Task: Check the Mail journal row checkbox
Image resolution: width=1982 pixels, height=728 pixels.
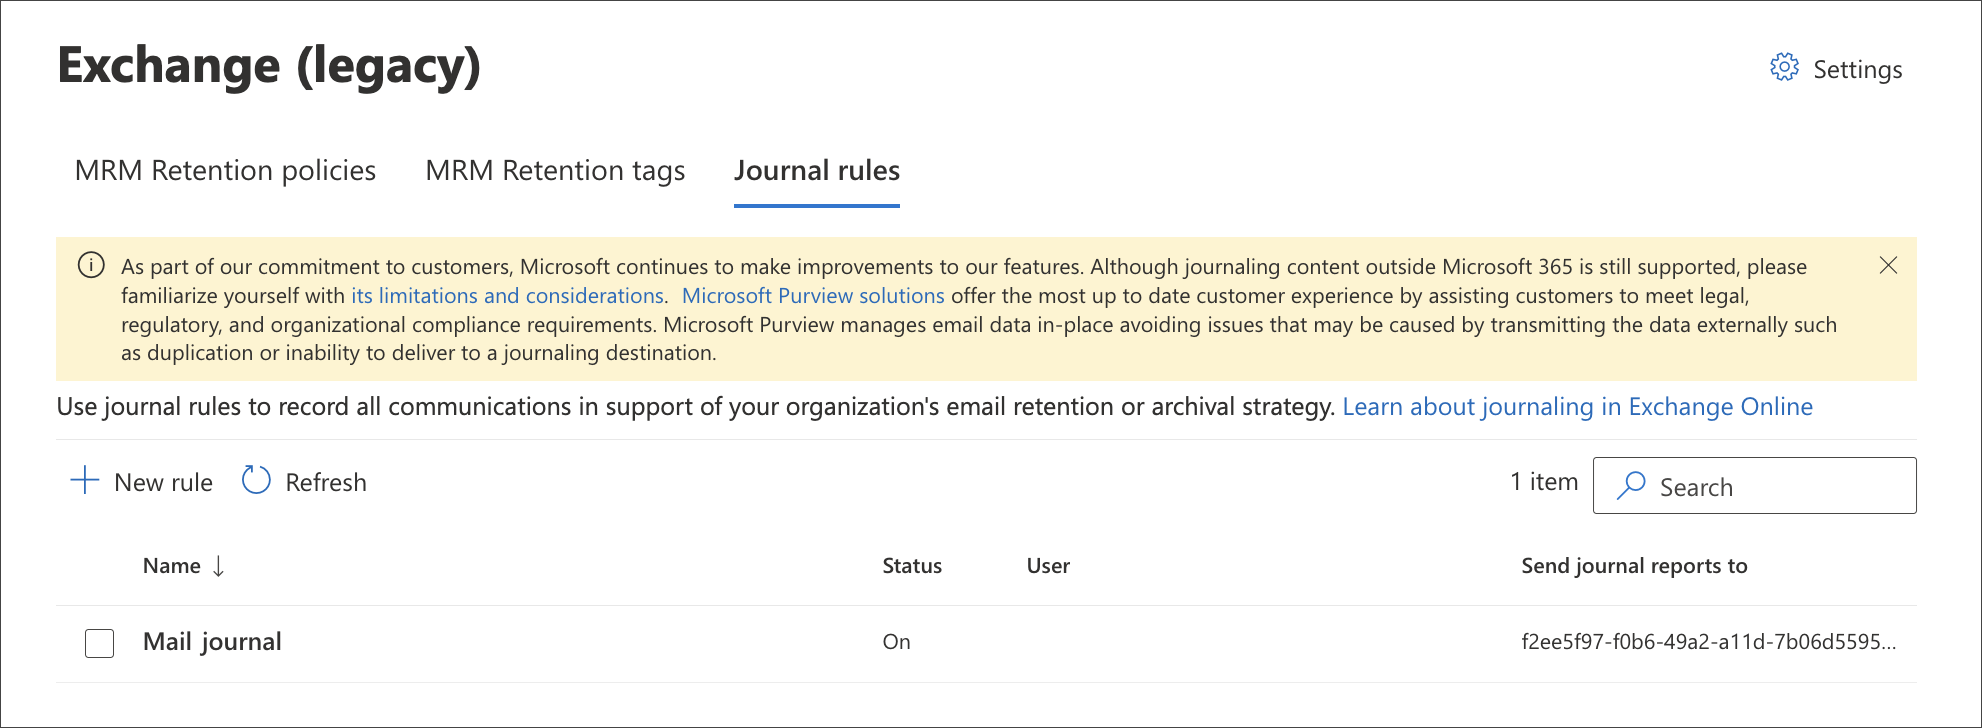Action: 100,643
